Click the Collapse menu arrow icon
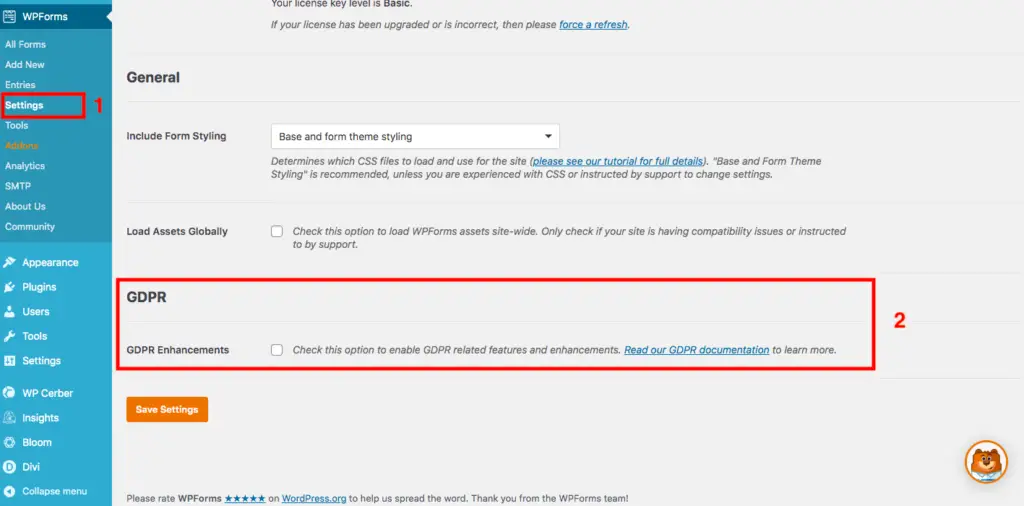Viewport: 1024px width, 506px height. tap(9, 491)
